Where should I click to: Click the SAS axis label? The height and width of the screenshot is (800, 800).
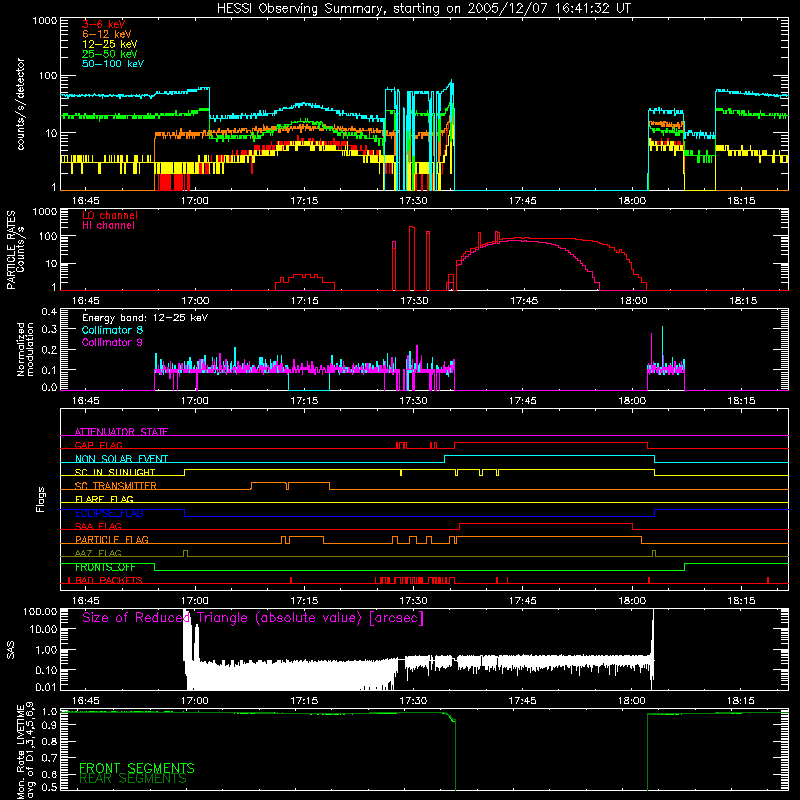[11, 650]
